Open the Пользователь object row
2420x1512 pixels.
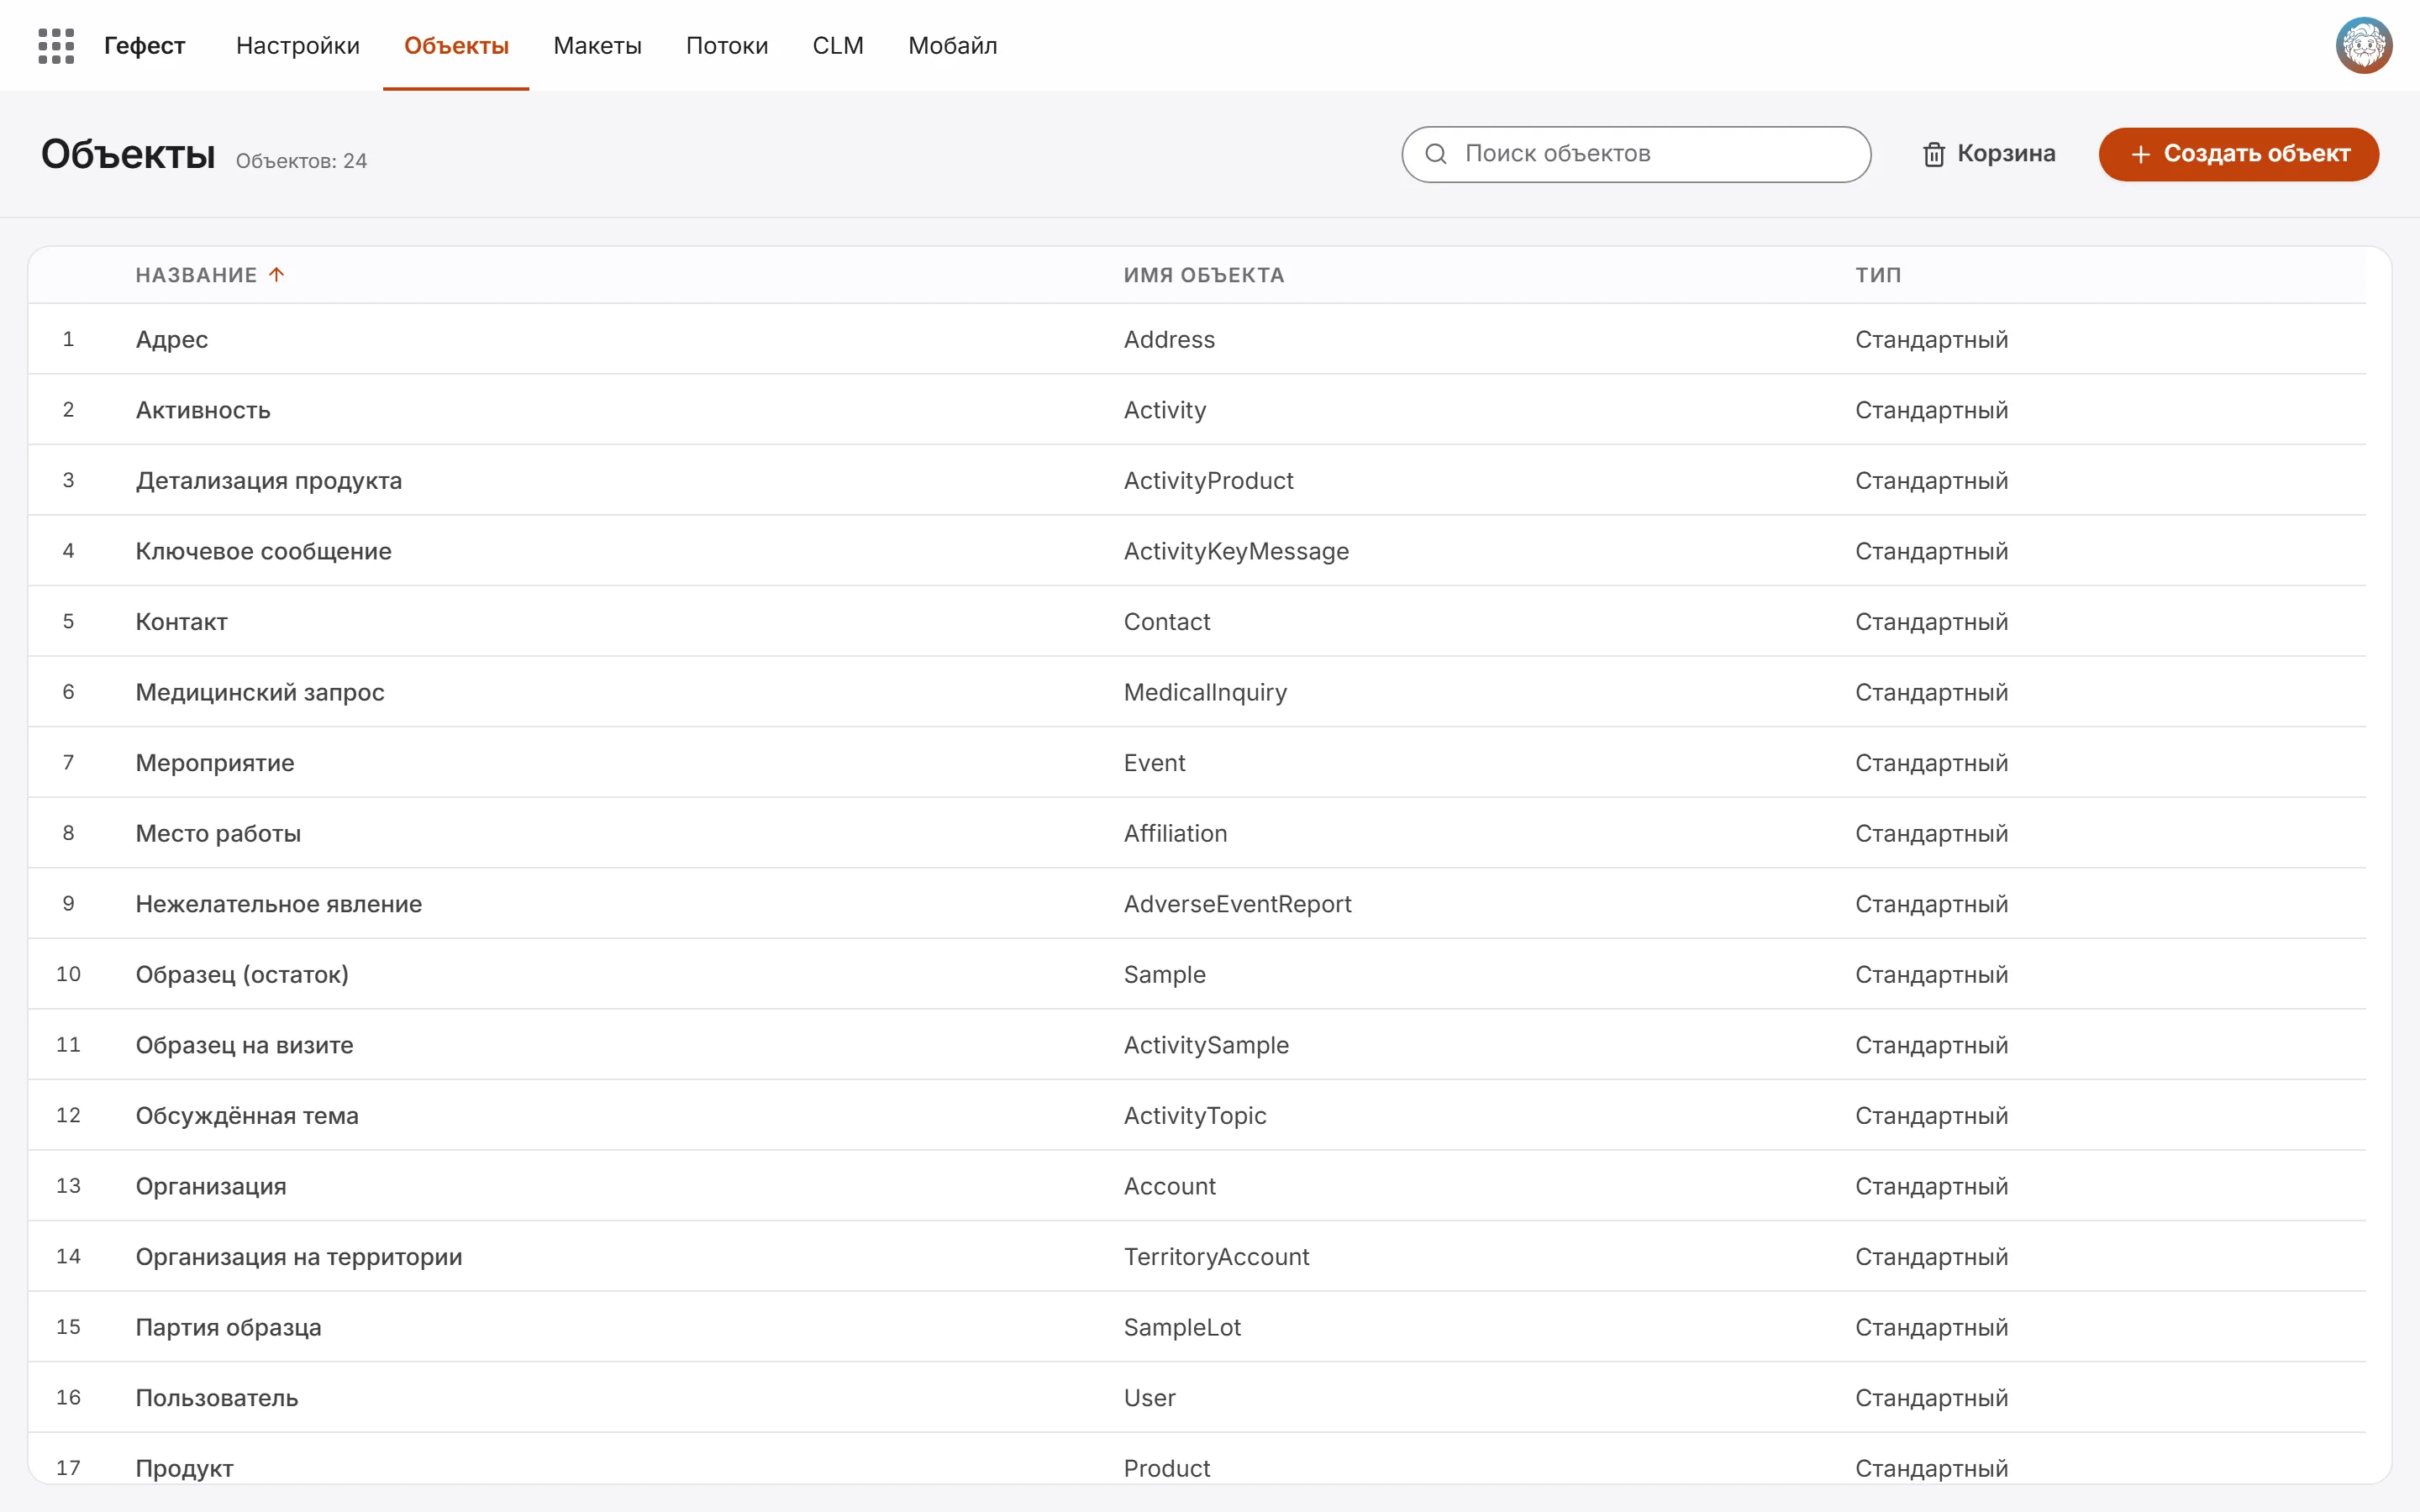(x=1197, y=1397)
